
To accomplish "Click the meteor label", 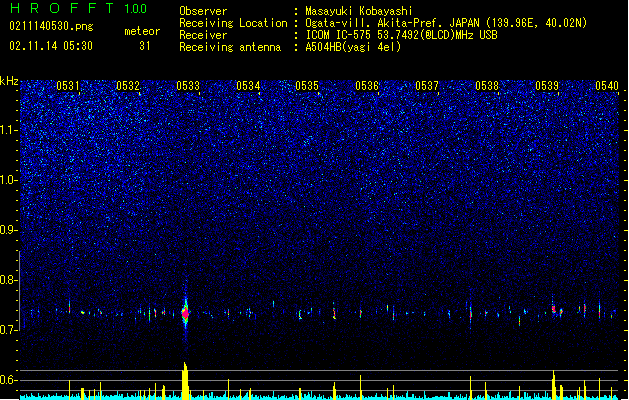I will point(142,31).
